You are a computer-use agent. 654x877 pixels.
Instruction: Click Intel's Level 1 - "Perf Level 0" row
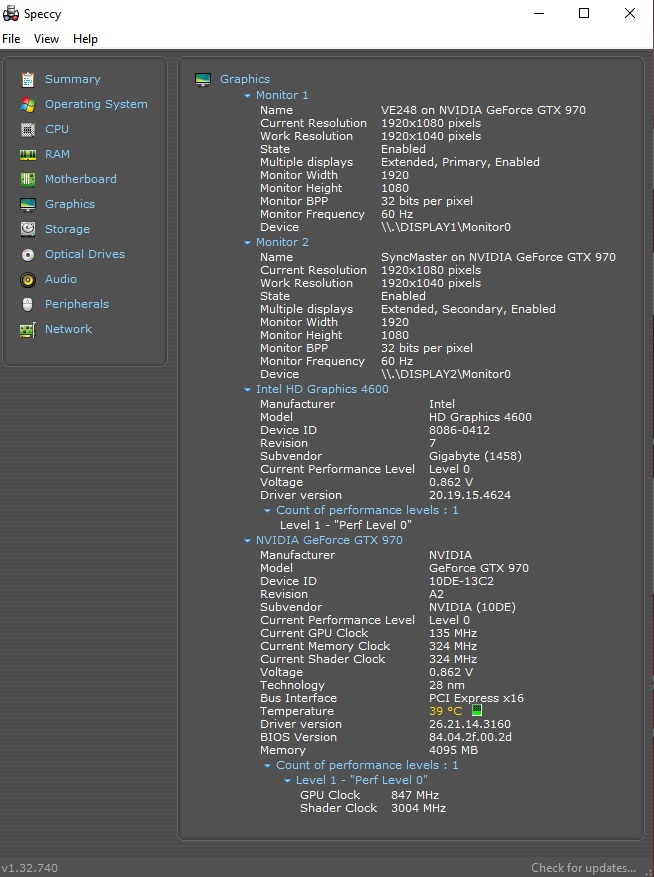pyautogui.click(x=346, y=525)
